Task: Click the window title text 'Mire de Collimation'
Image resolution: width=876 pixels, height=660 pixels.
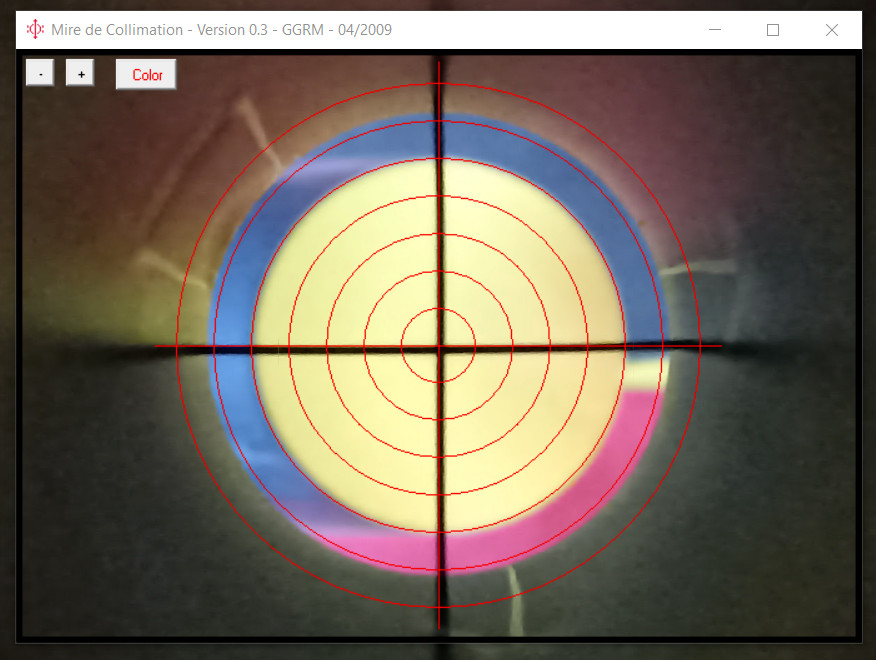Action: pyautogui.click(x=117, y=30)
